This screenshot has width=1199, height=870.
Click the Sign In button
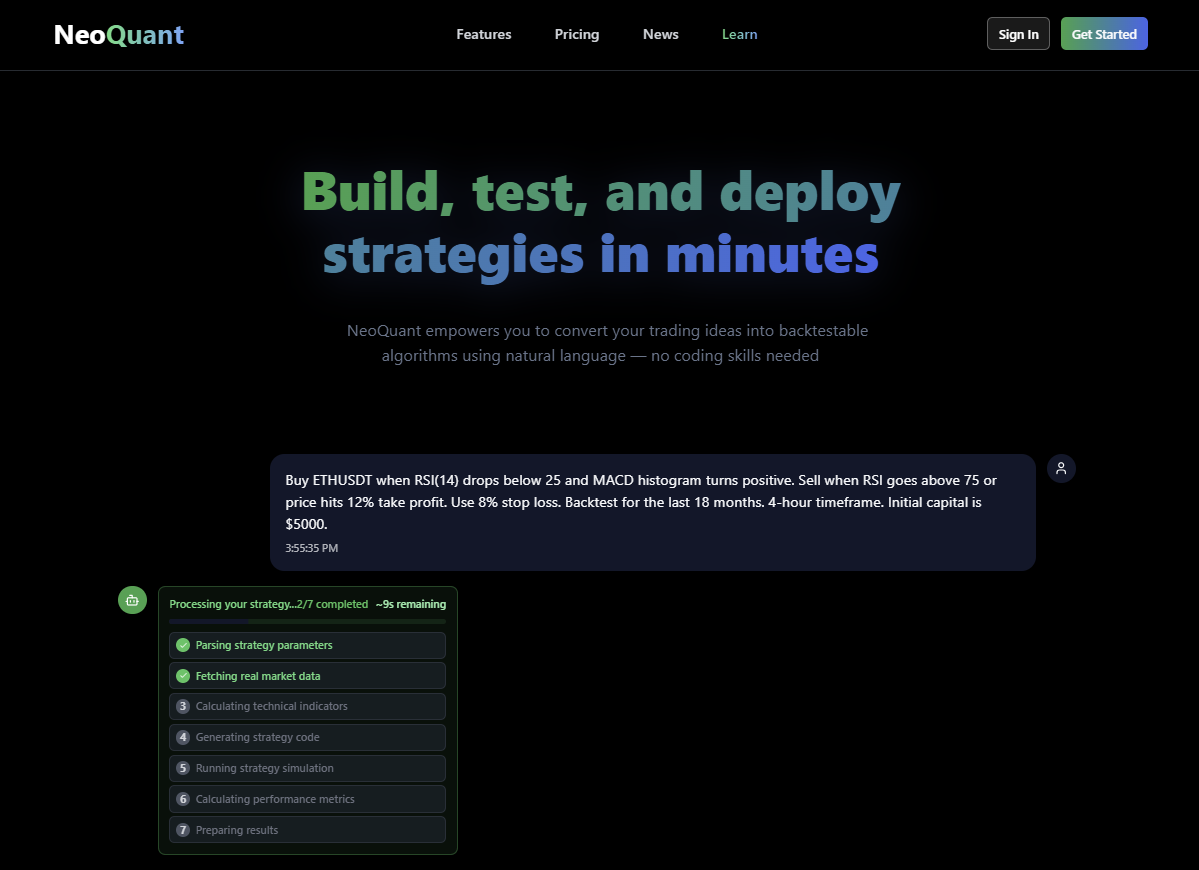click(1018, 33)
